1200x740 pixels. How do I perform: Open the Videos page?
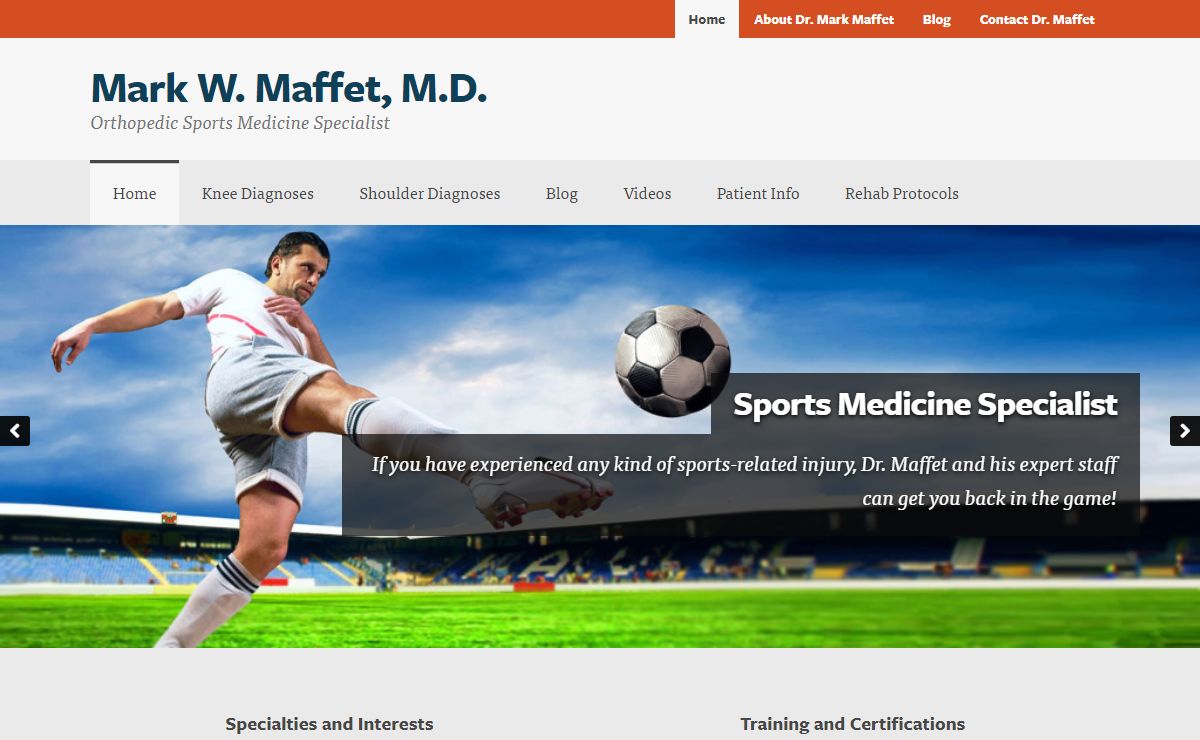click(x=648, y=193)
